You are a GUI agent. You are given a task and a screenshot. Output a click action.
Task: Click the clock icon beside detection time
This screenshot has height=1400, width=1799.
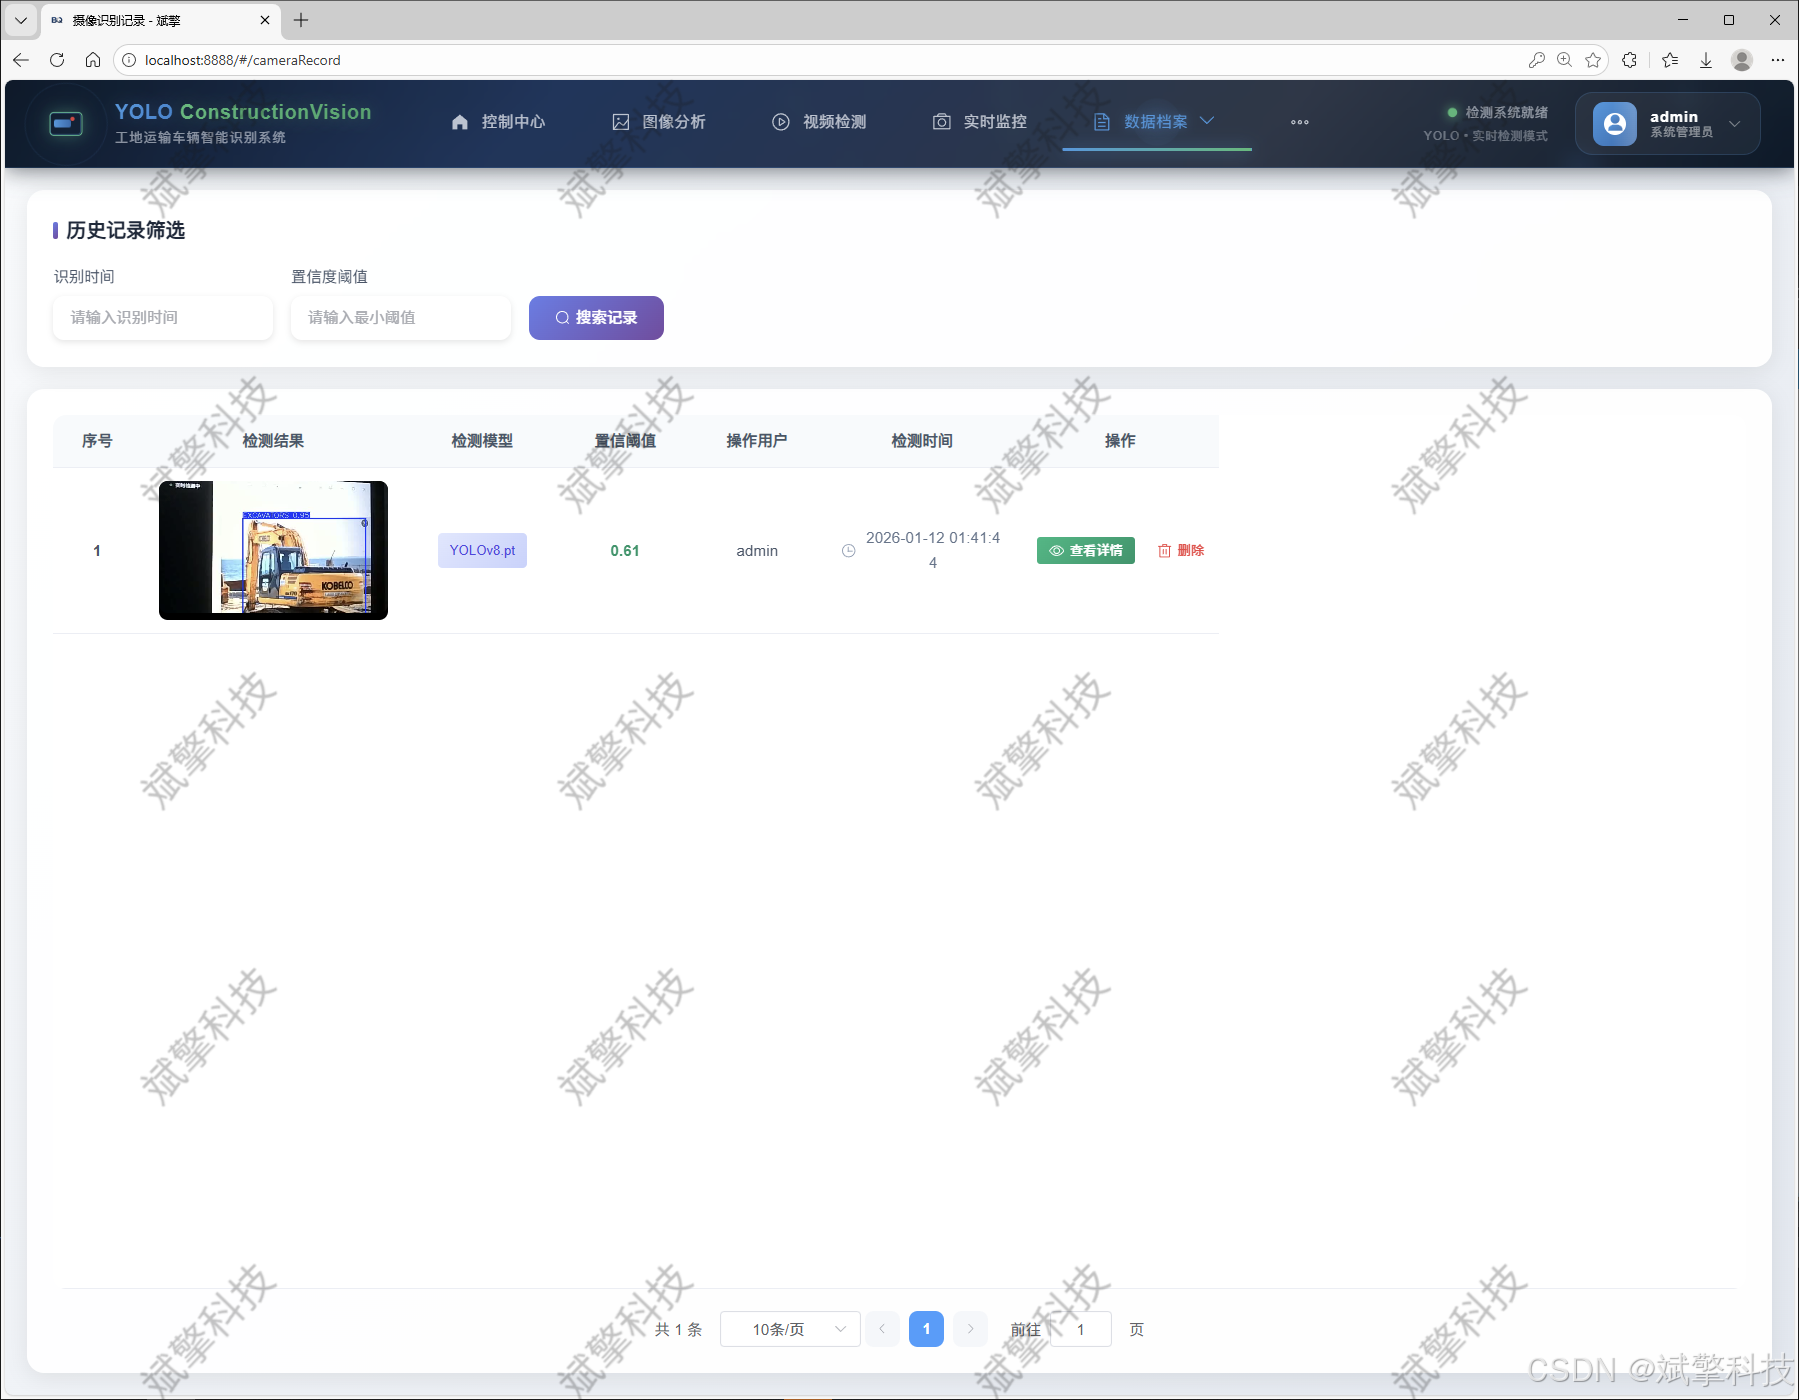848,551
